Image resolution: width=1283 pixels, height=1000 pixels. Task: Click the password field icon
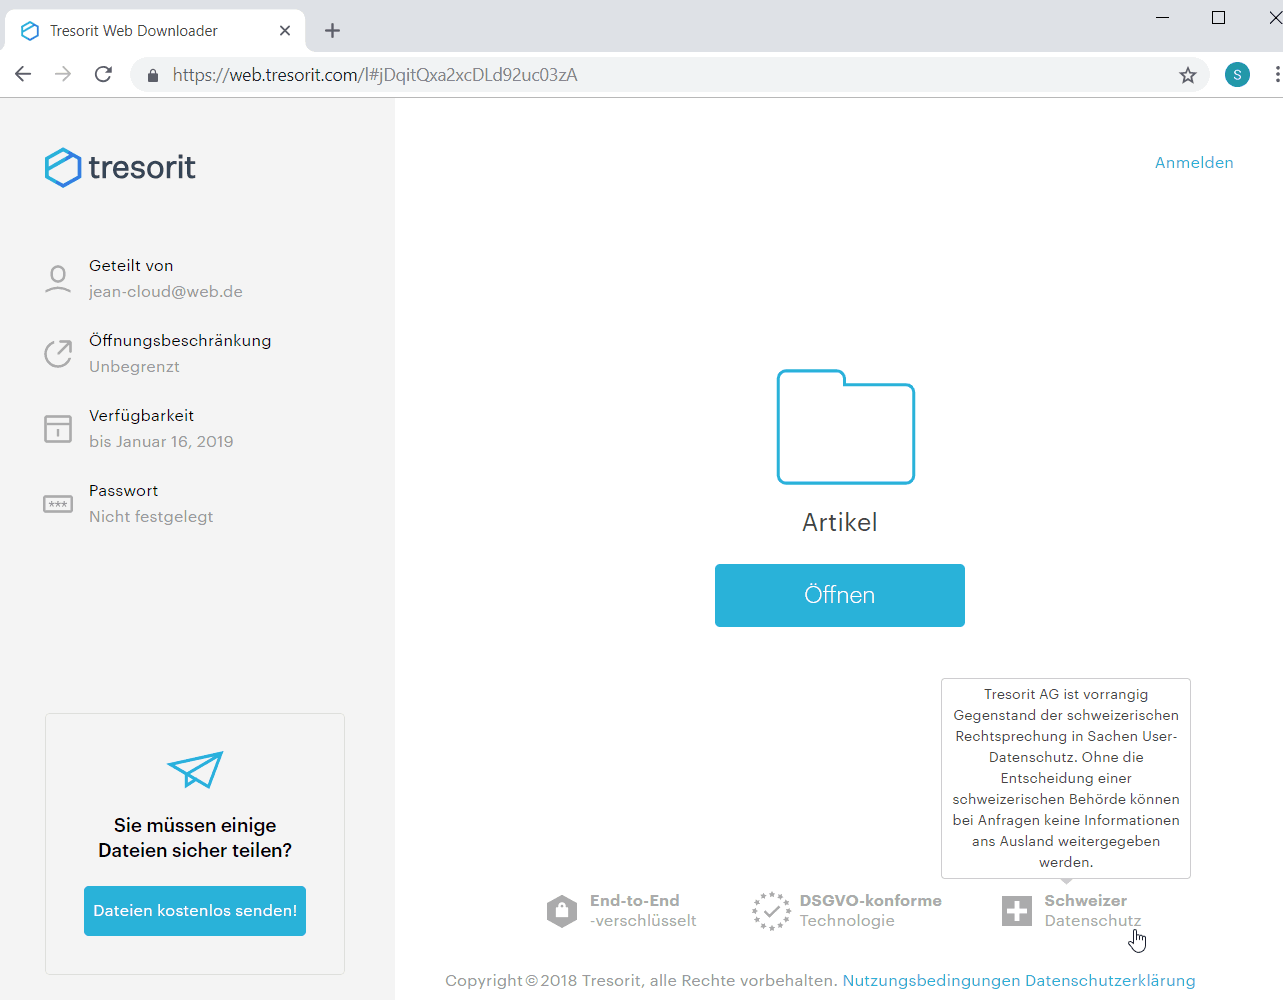coord(58,504)
